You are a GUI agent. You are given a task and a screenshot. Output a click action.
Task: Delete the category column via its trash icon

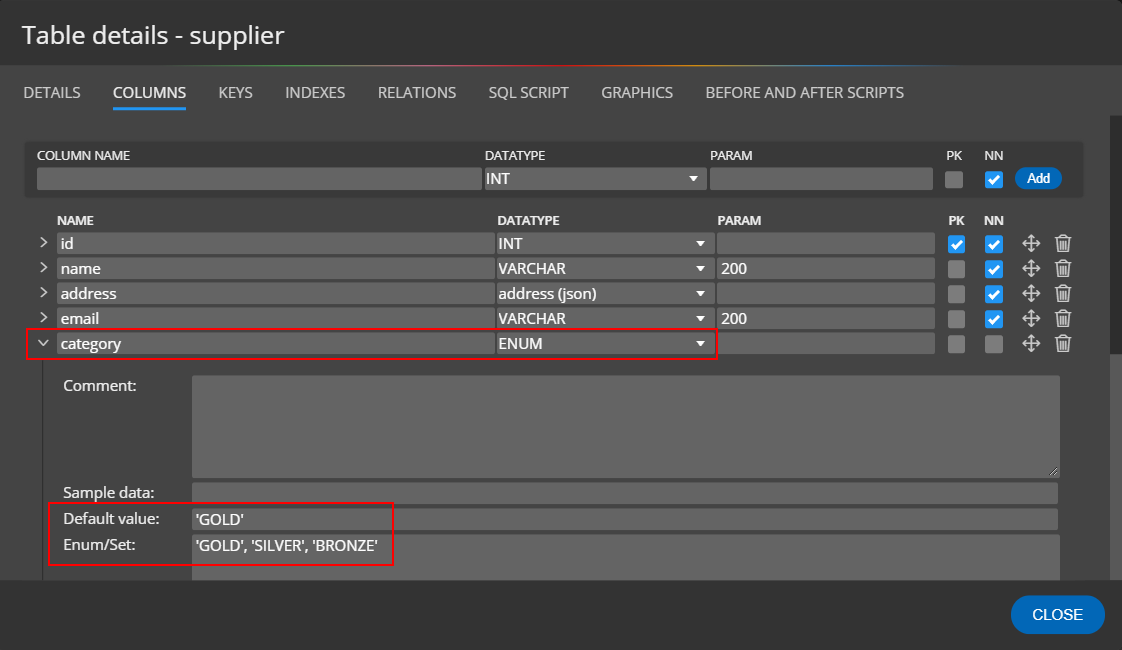1063,343
